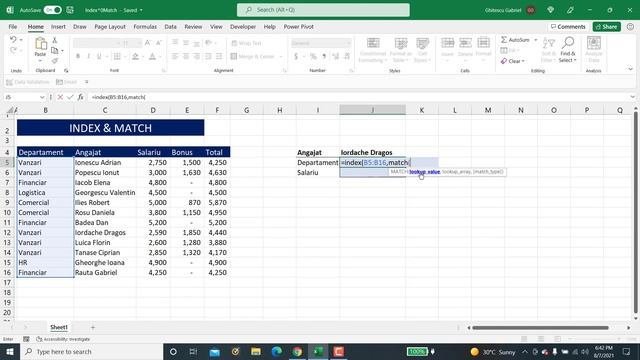This screenshot has height=360, width=640.
Task: Switch to the Formulas tab
Action: coord(145,27)
